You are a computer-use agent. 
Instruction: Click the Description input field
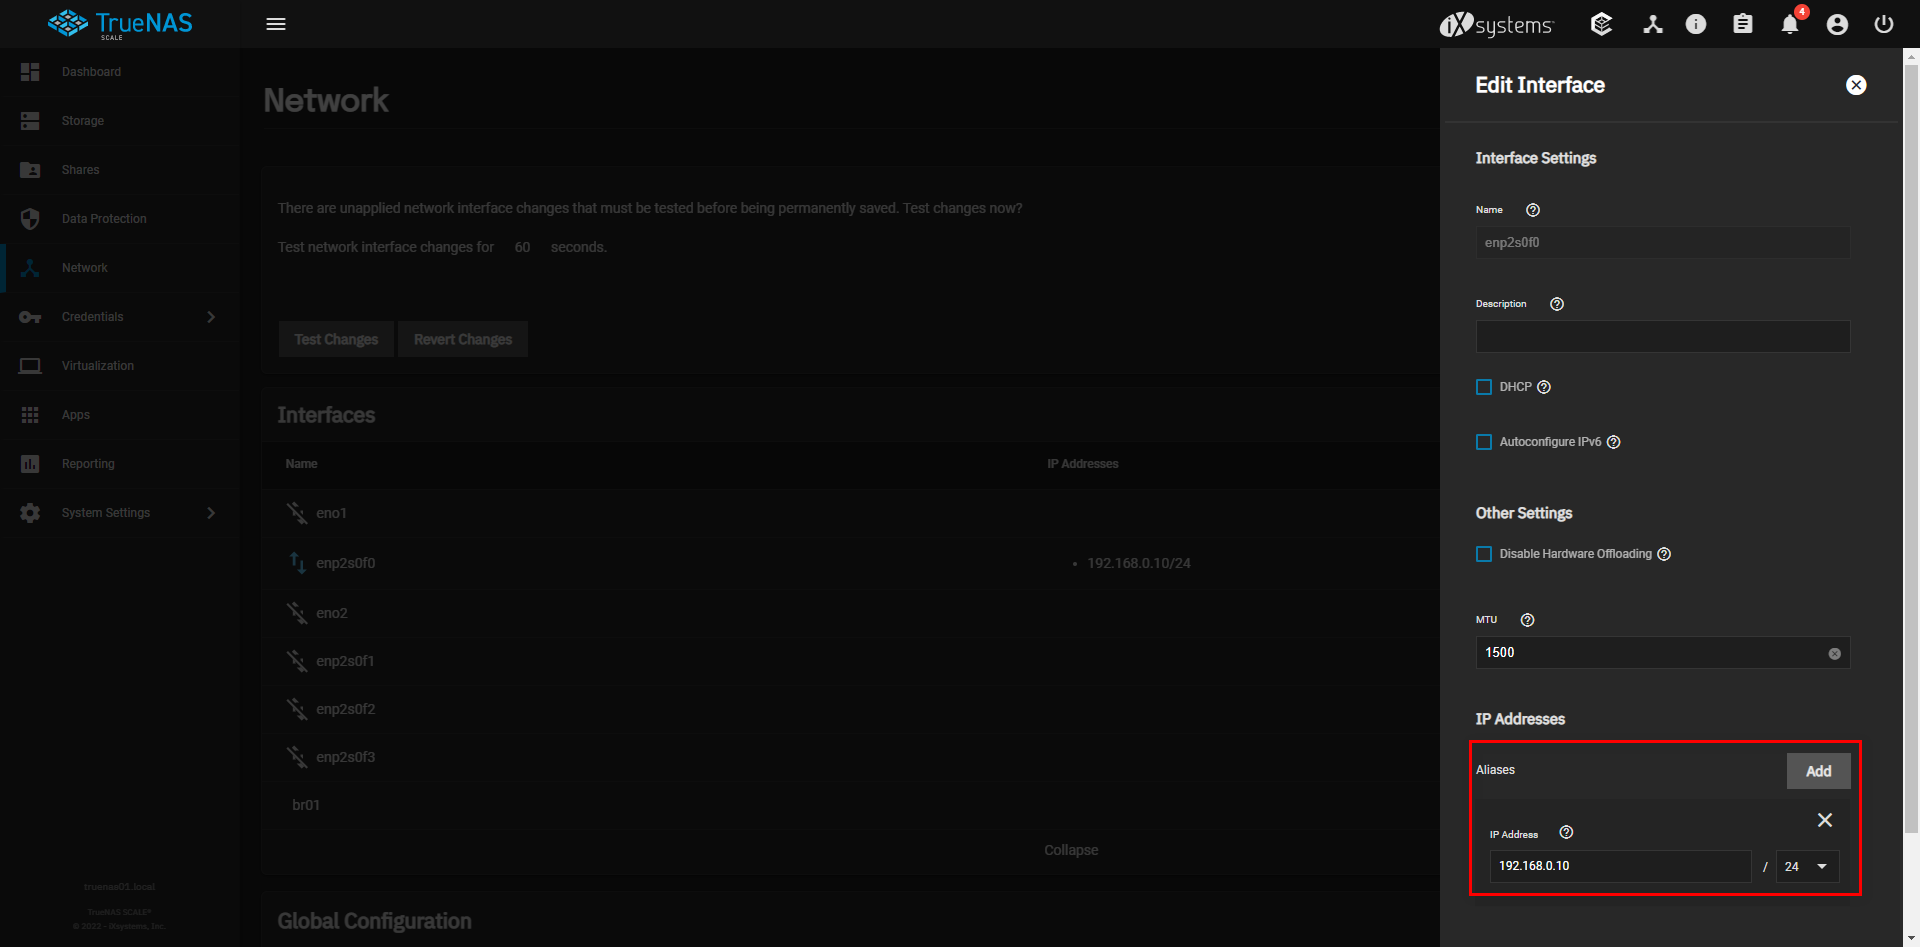(1662, 337)
